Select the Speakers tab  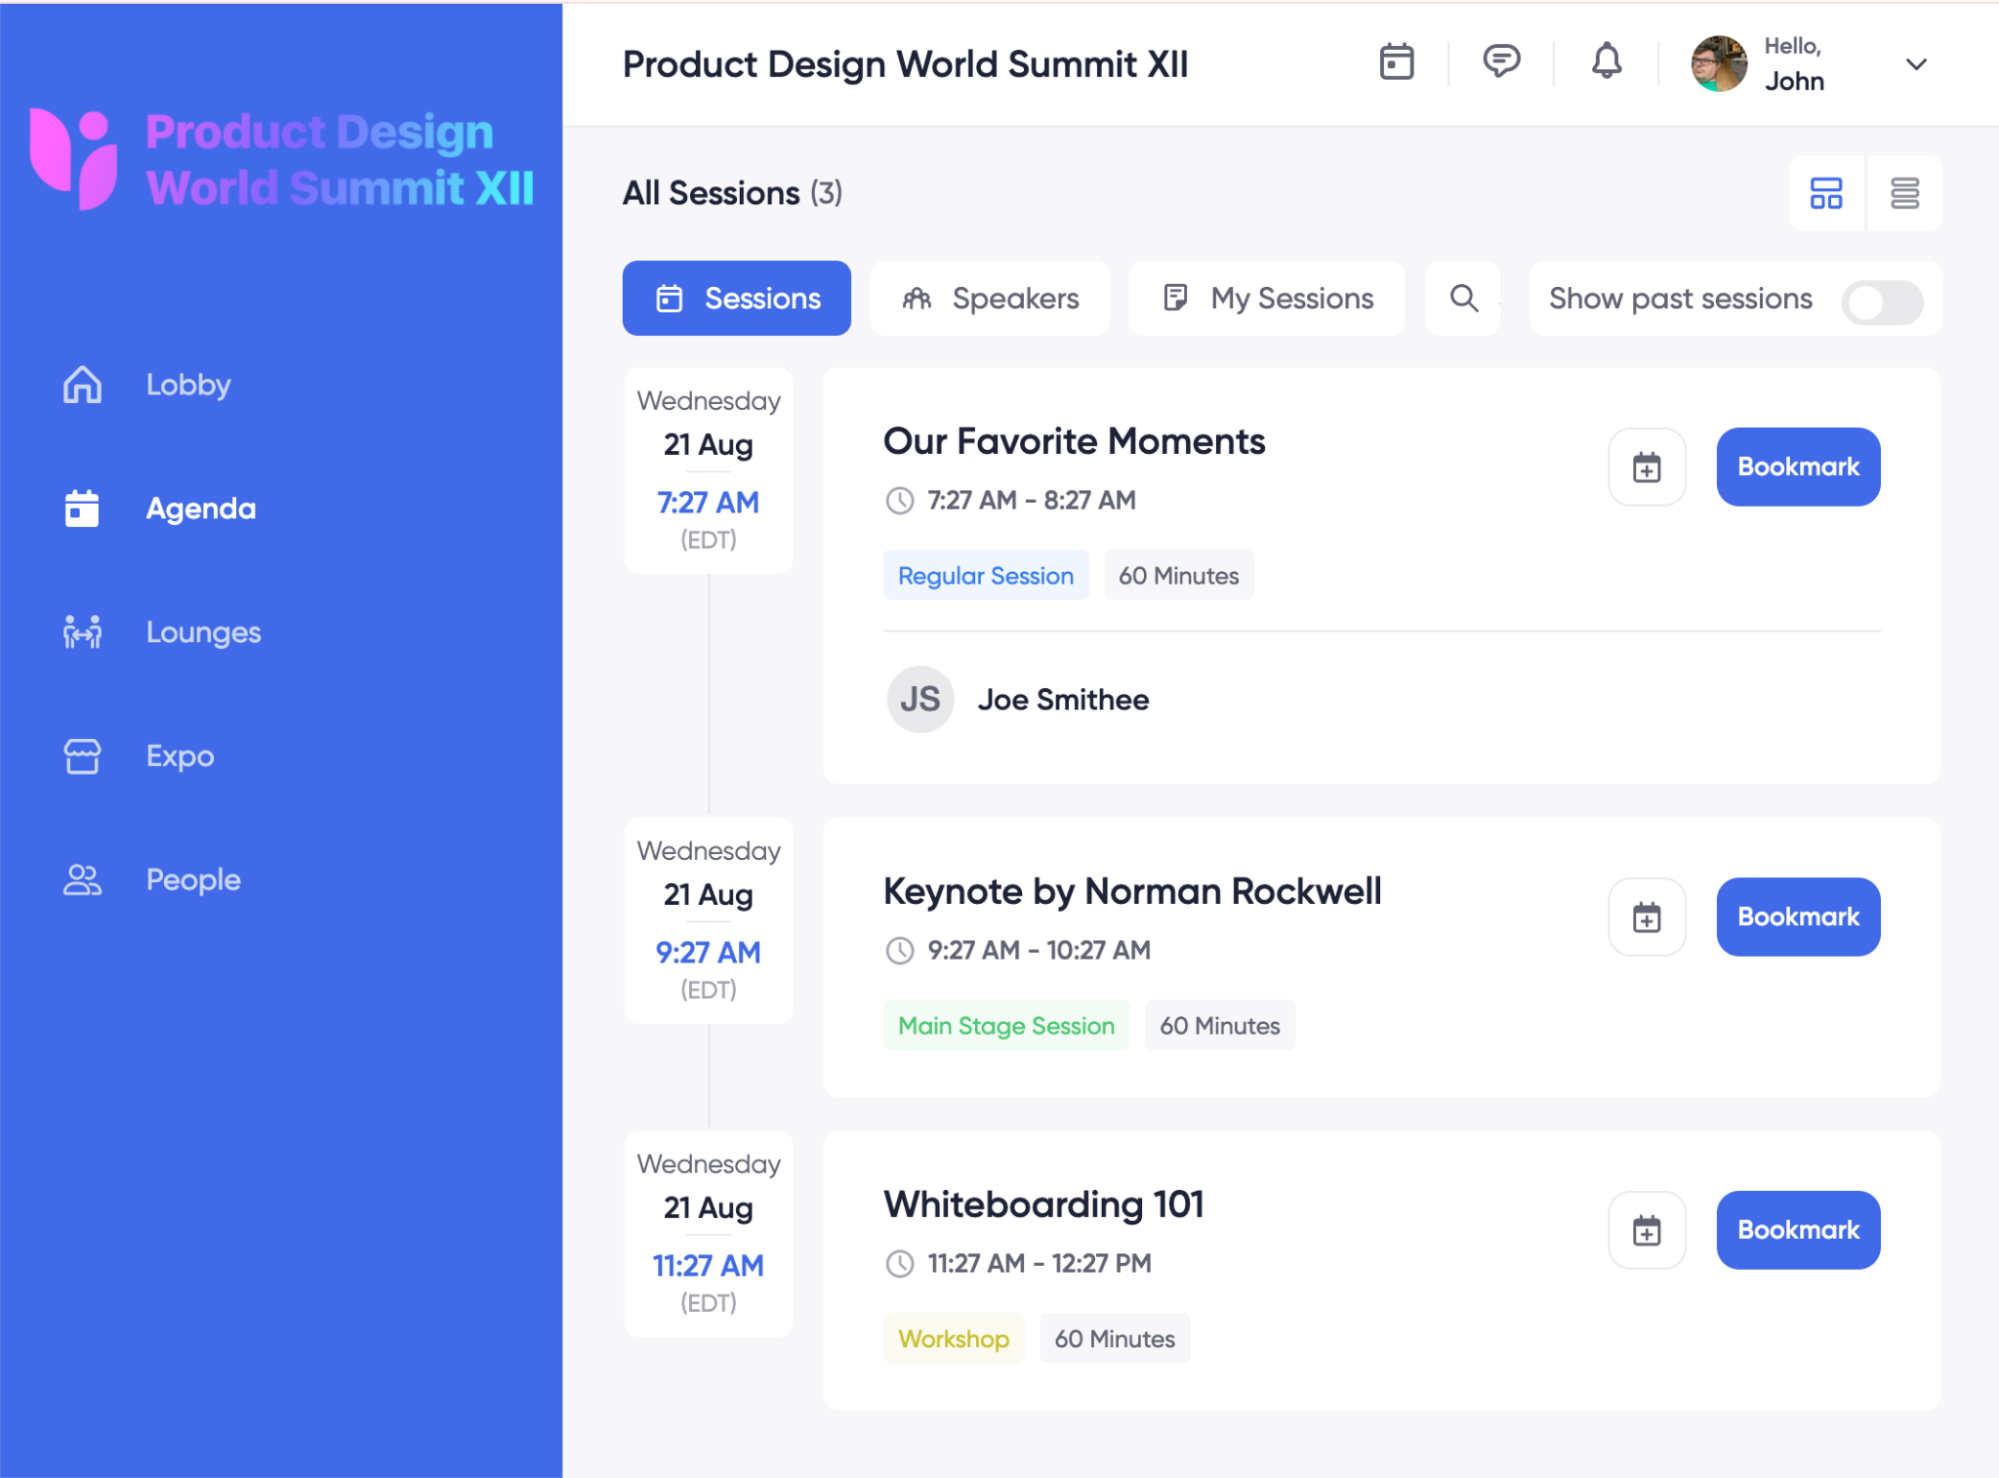point(990,298)
